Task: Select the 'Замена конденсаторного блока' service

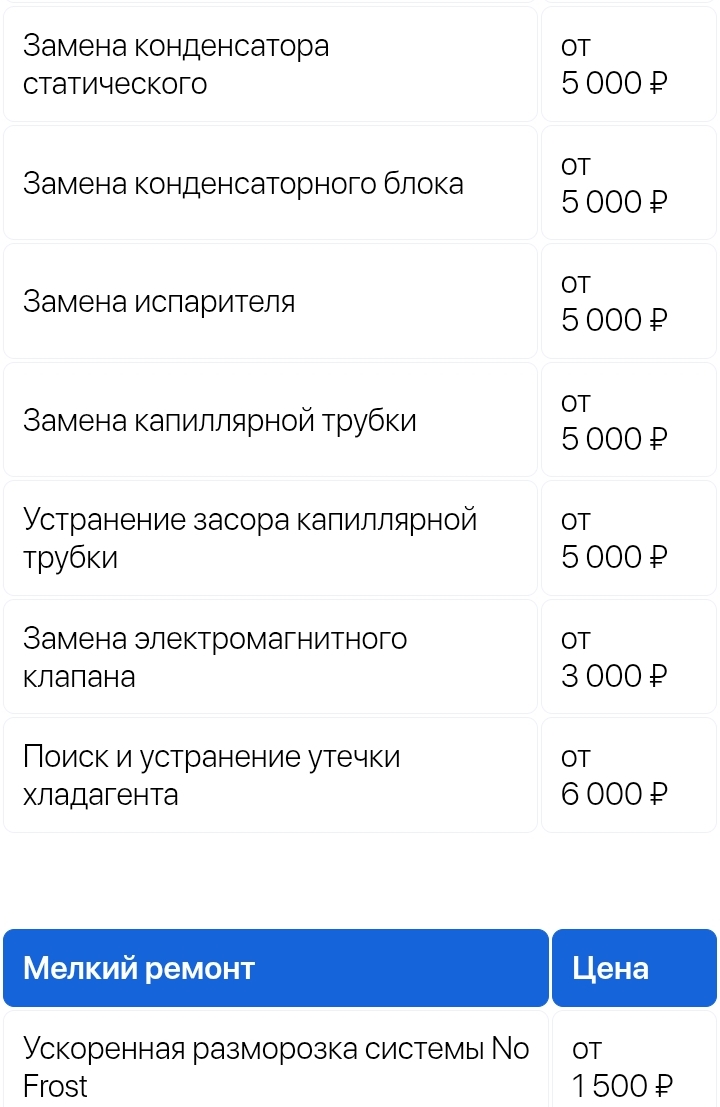Action: click(270, 184)
